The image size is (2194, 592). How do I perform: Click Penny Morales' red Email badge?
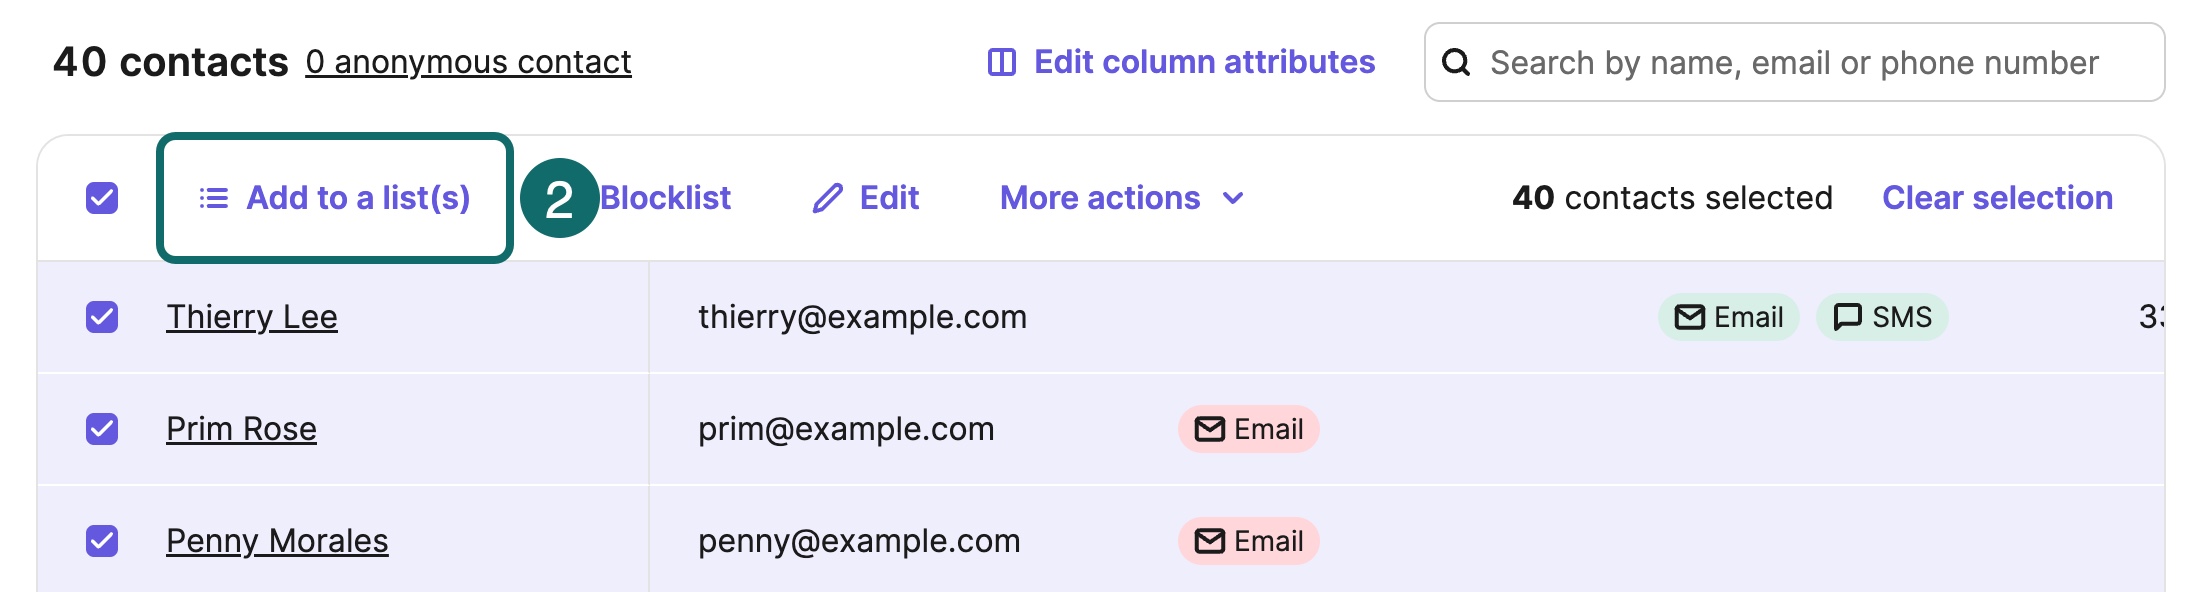1248,541
